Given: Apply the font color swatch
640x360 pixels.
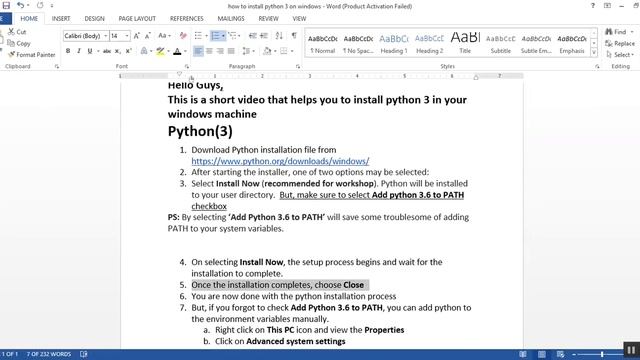Looking at the screenshot, I should pos(177,51).
